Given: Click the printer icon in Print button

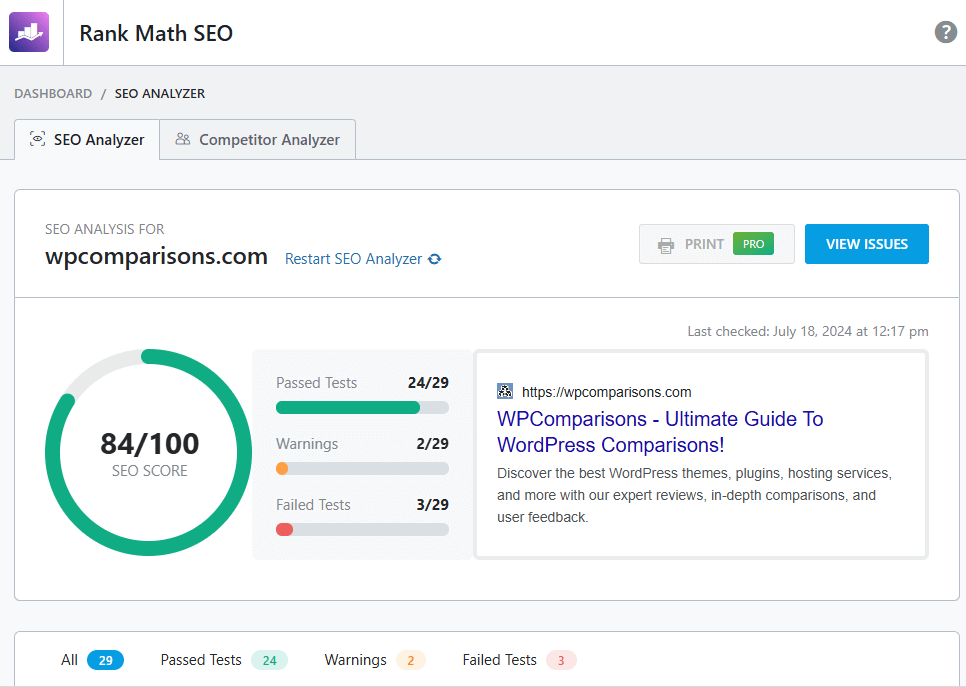Looking at the screenshot, I should [x=665, y=245].
